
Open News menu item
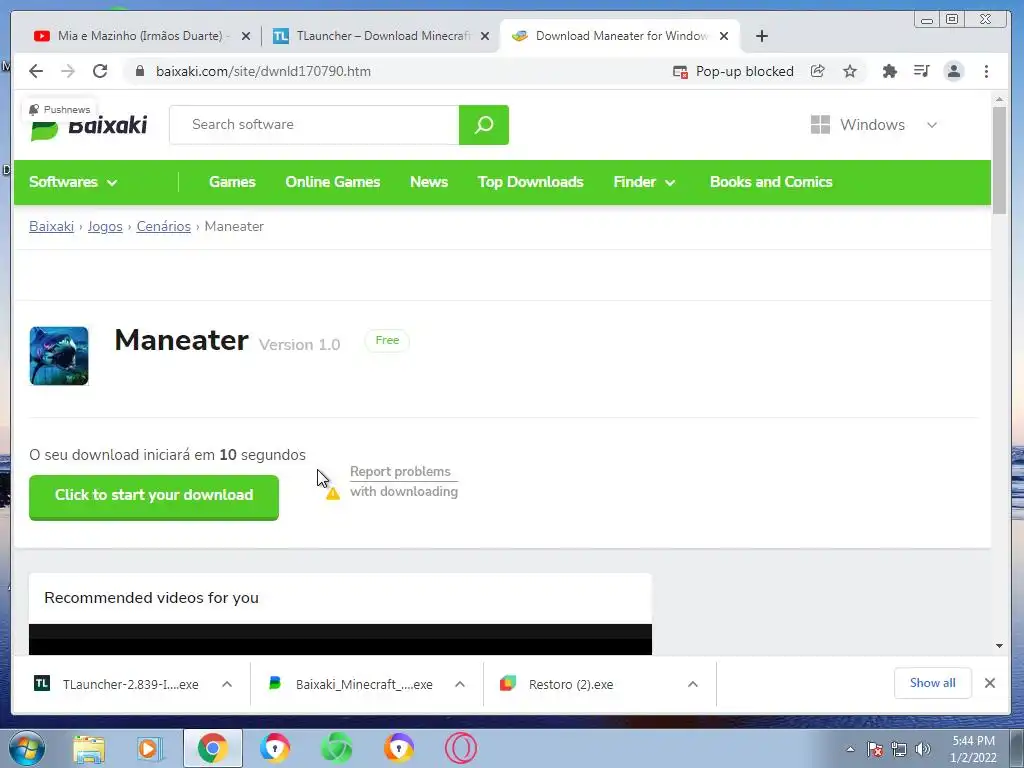[x=429, y=182]
